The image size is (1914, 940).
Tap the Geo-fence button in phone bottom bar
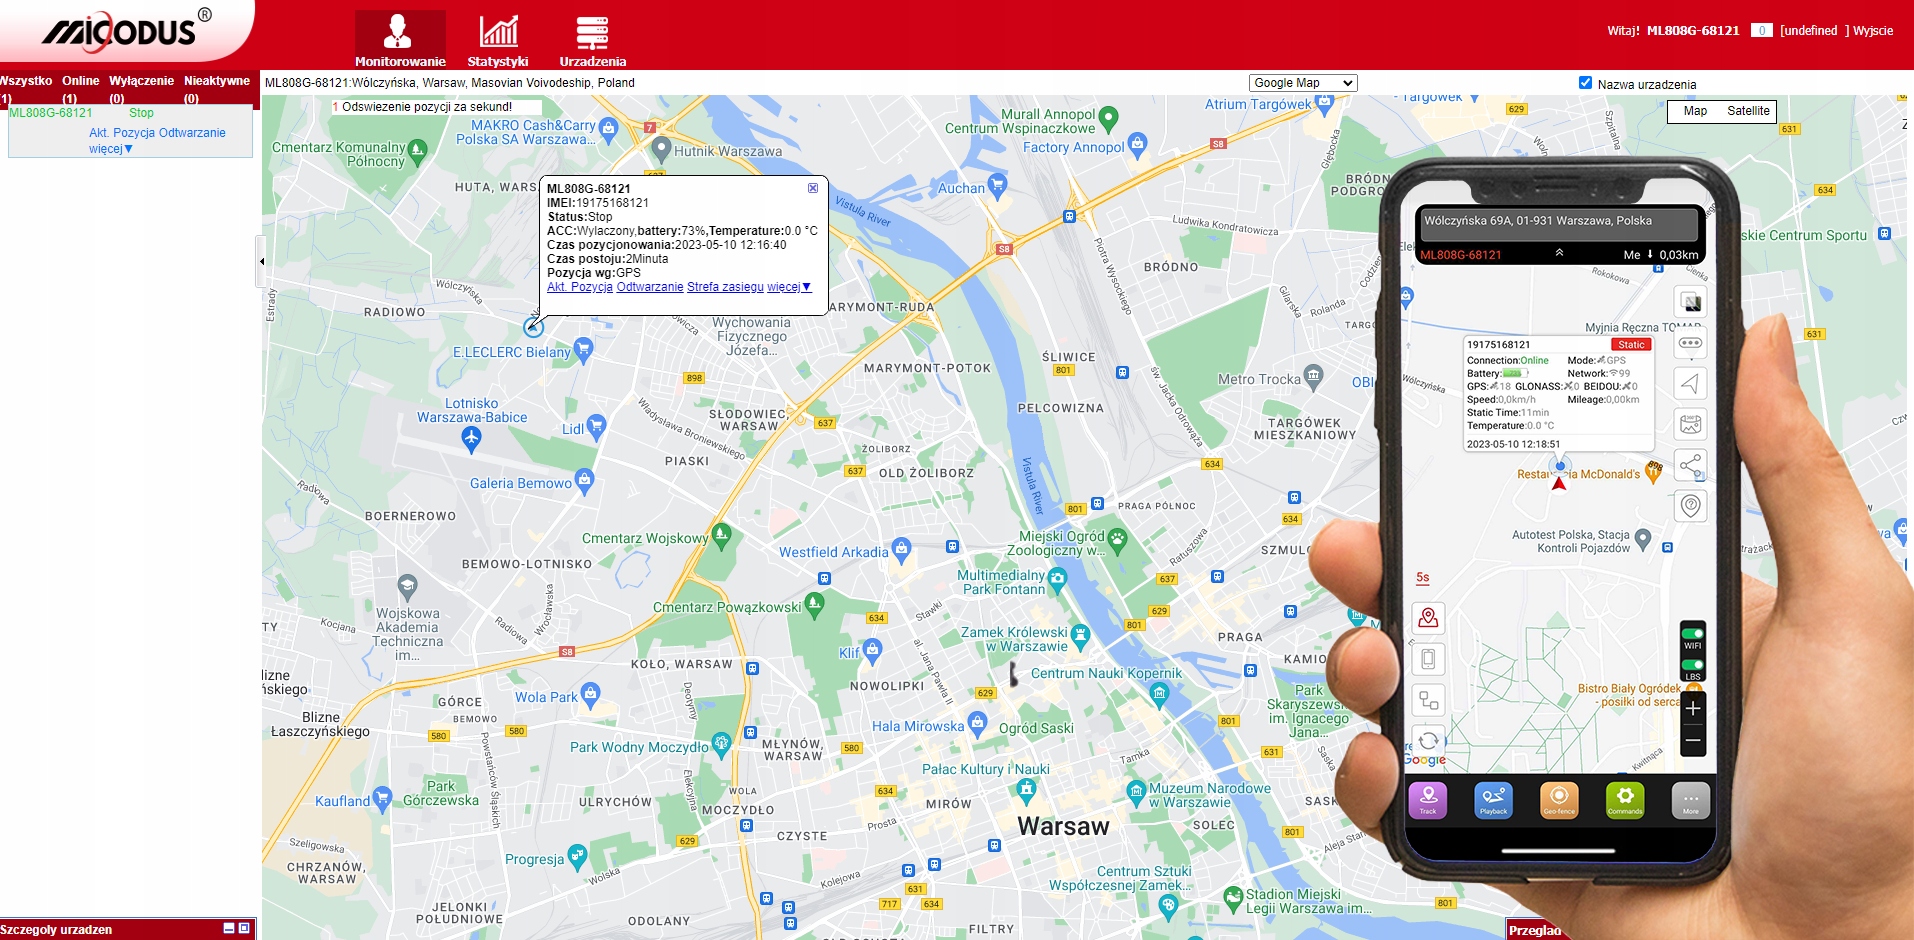pos(1559,800)
